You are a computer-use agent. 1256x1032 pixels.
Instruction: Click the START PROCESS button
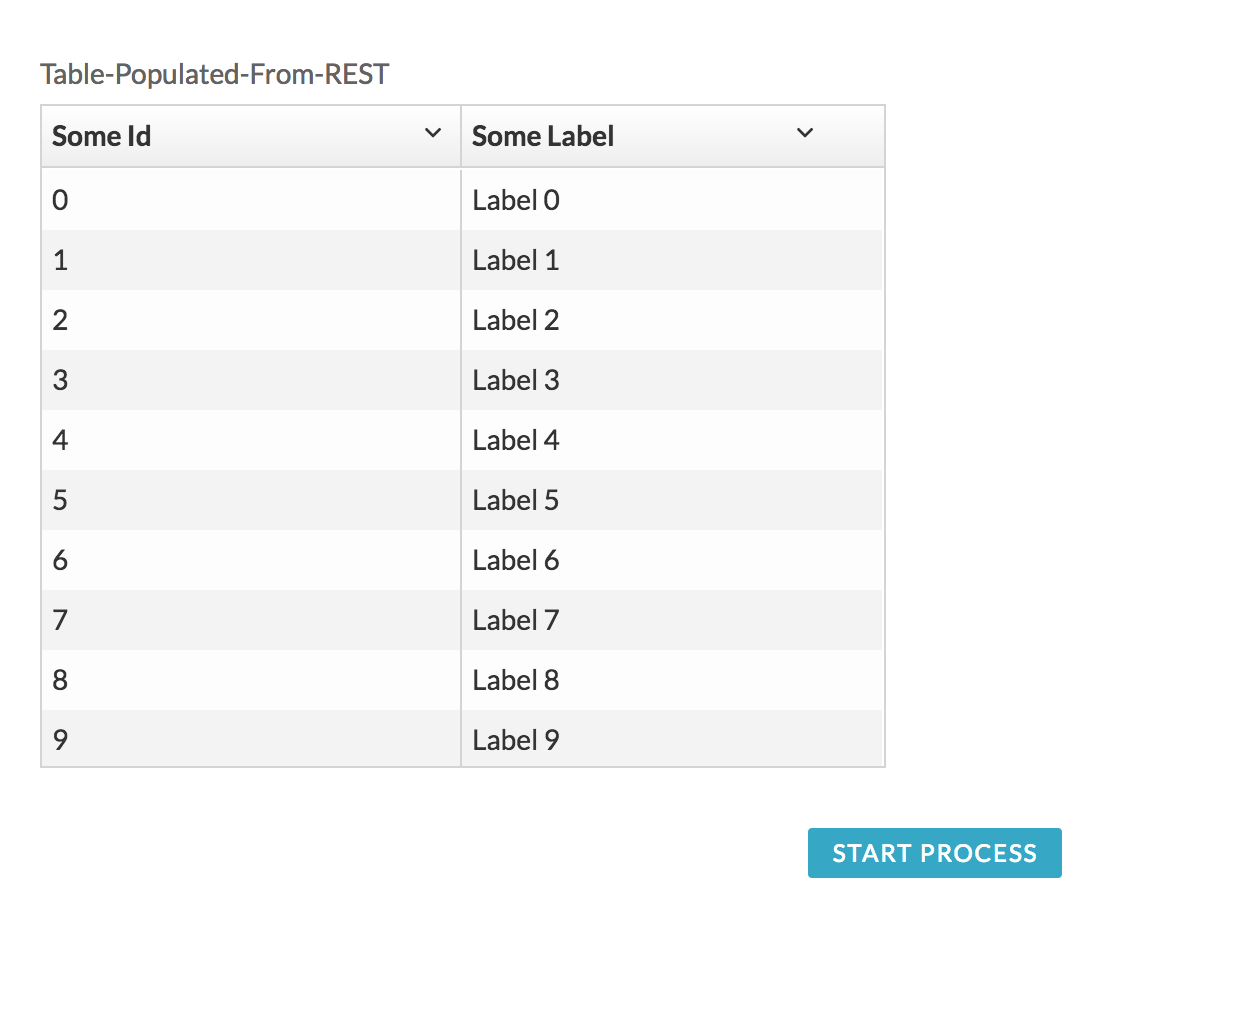(x=934, y=853)
